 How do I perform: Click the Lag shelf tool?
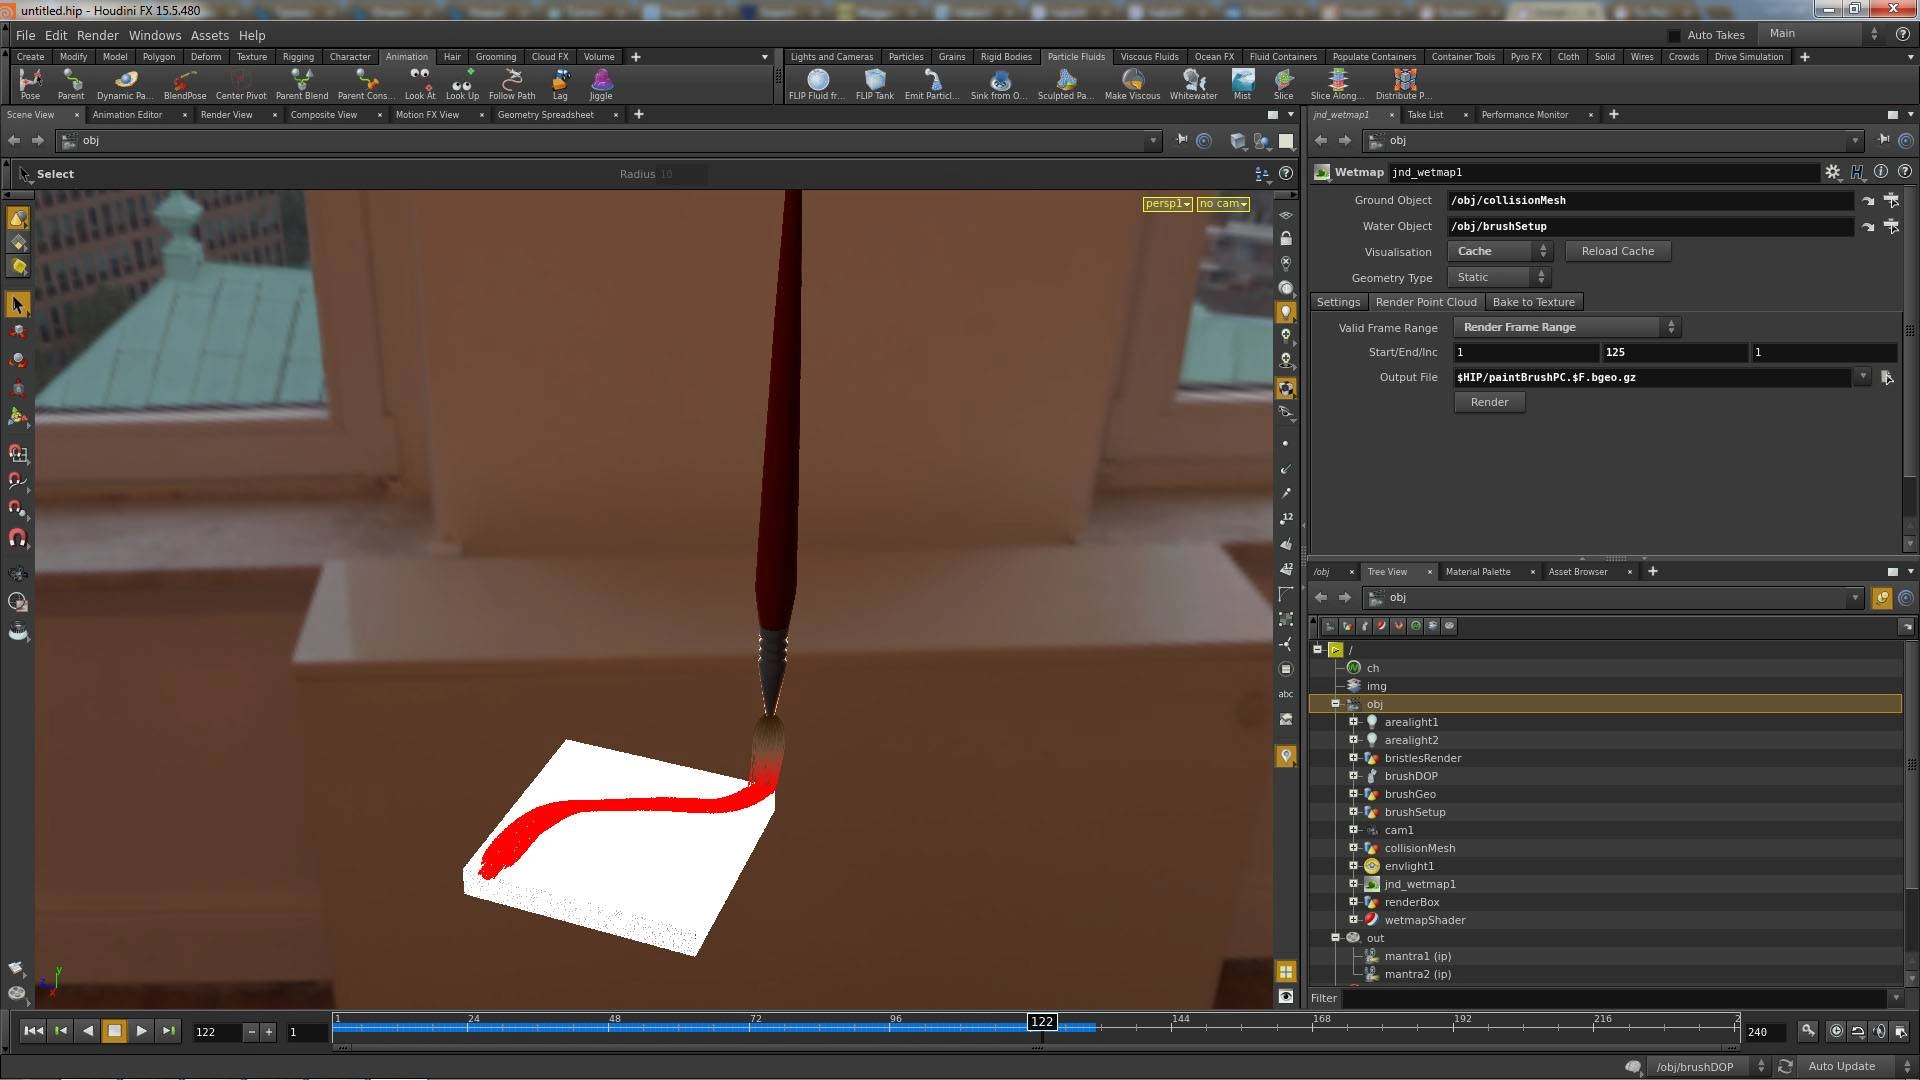(560, 84)
